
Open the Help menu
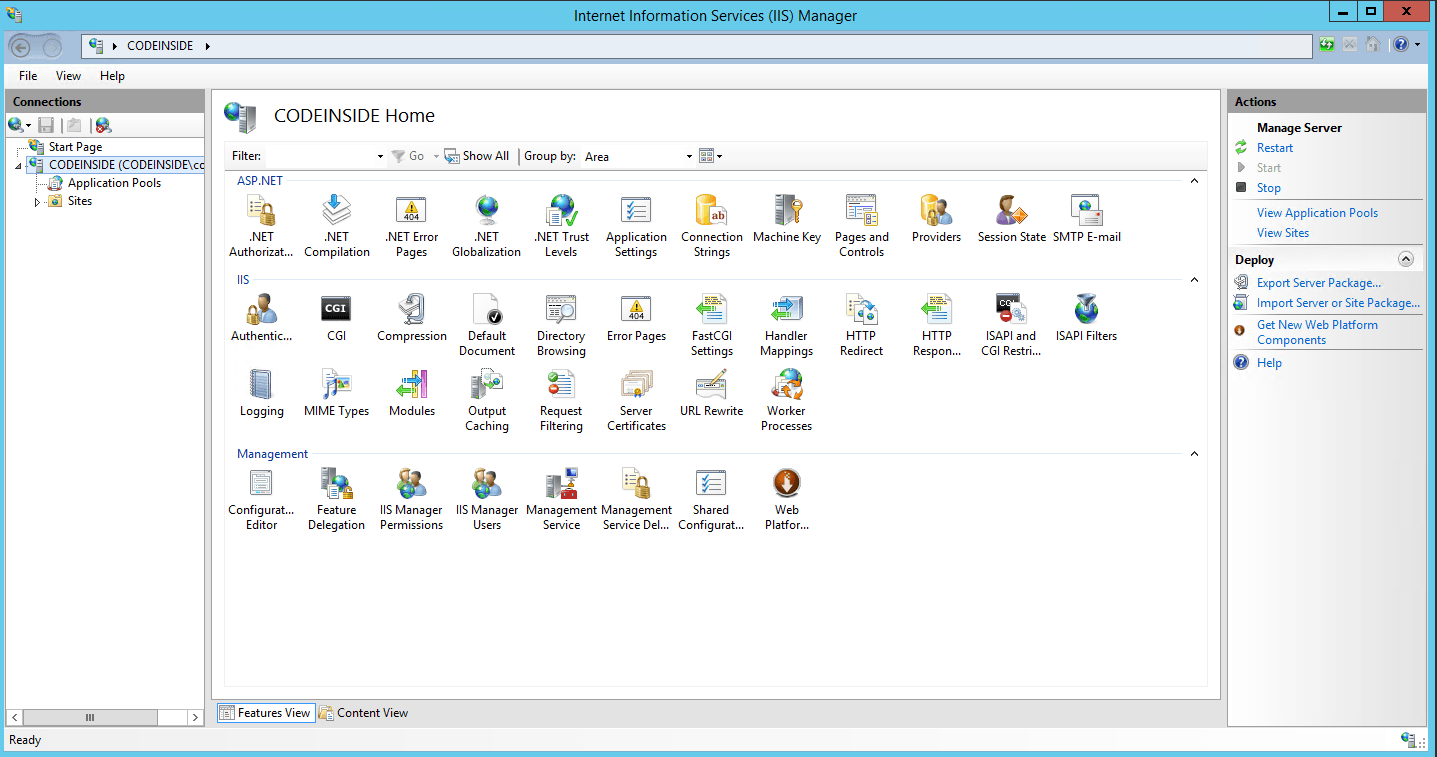(x=112, y=76)
